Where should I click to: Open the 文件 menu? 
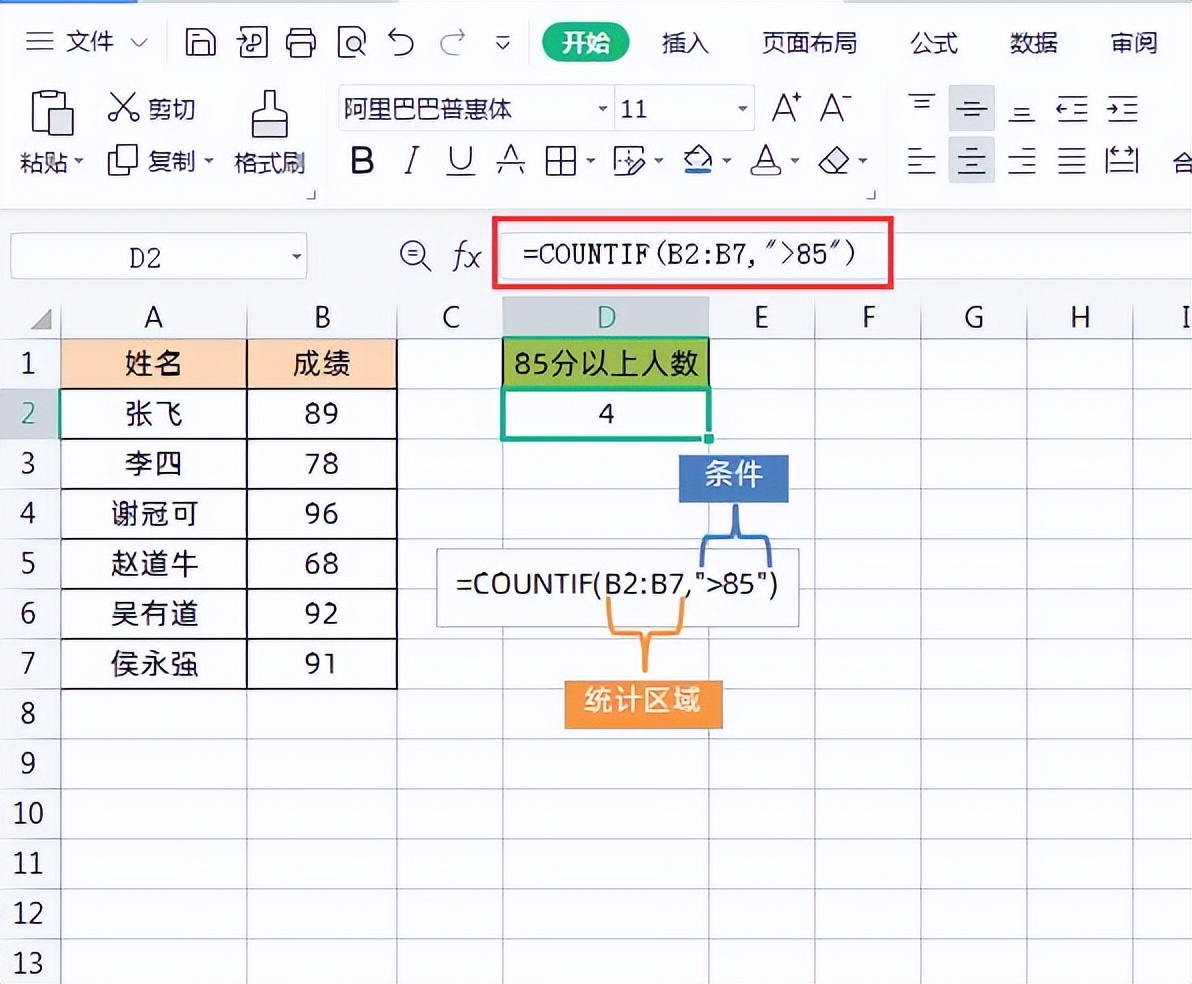point(90,42)
